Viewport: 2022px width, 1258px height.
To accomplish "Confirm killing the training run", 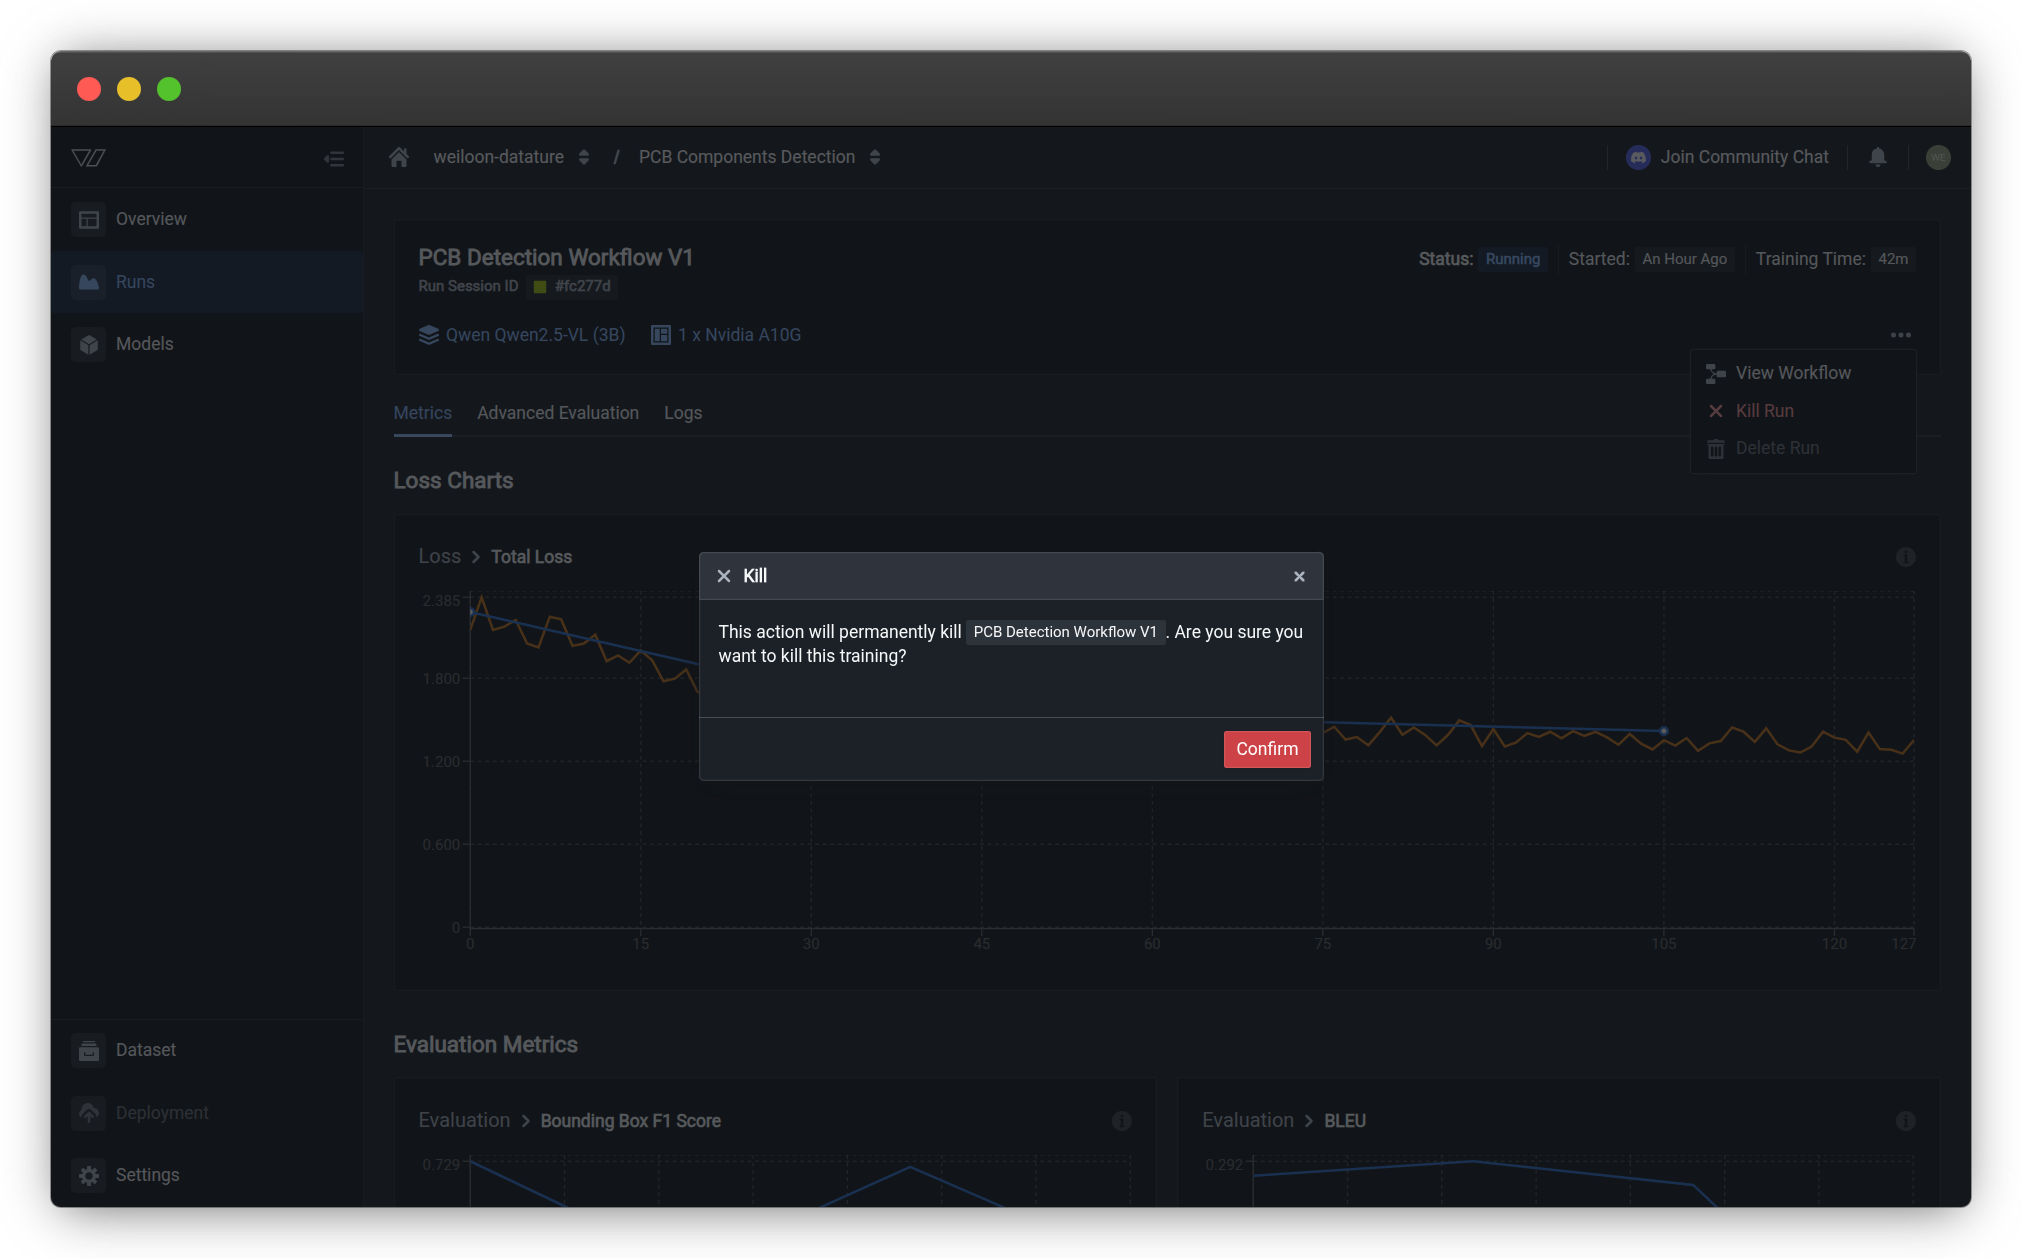I will [x=1266, y=749].
